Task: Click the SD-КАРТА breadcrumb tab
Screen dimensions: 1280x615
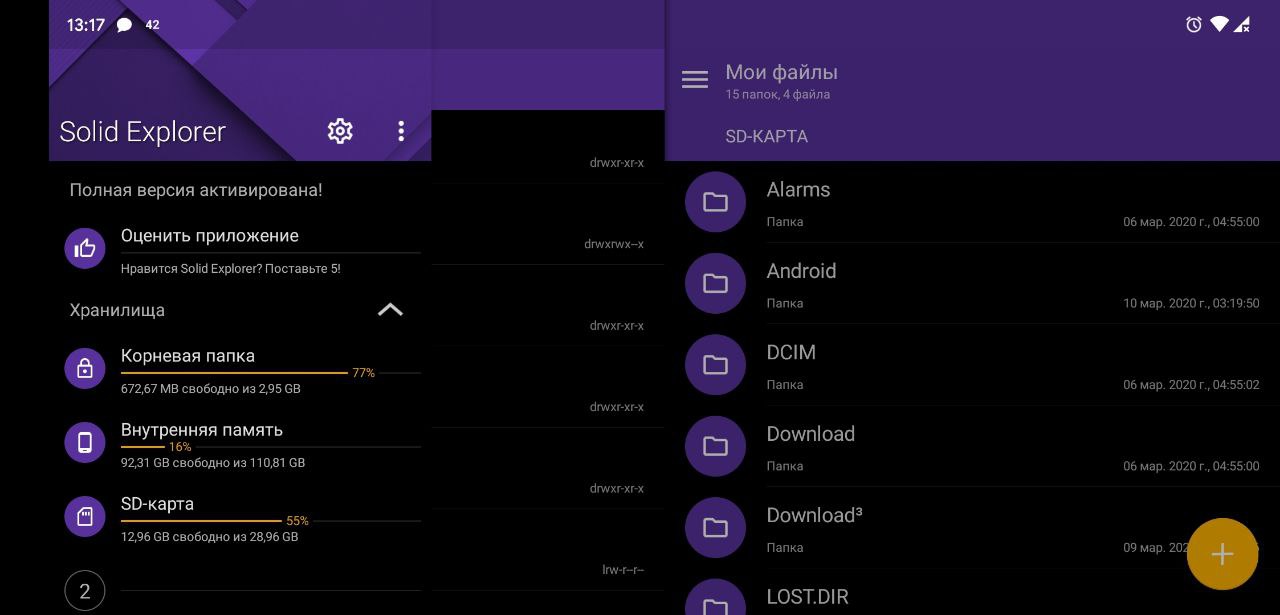Action: [x=766, y=136]
